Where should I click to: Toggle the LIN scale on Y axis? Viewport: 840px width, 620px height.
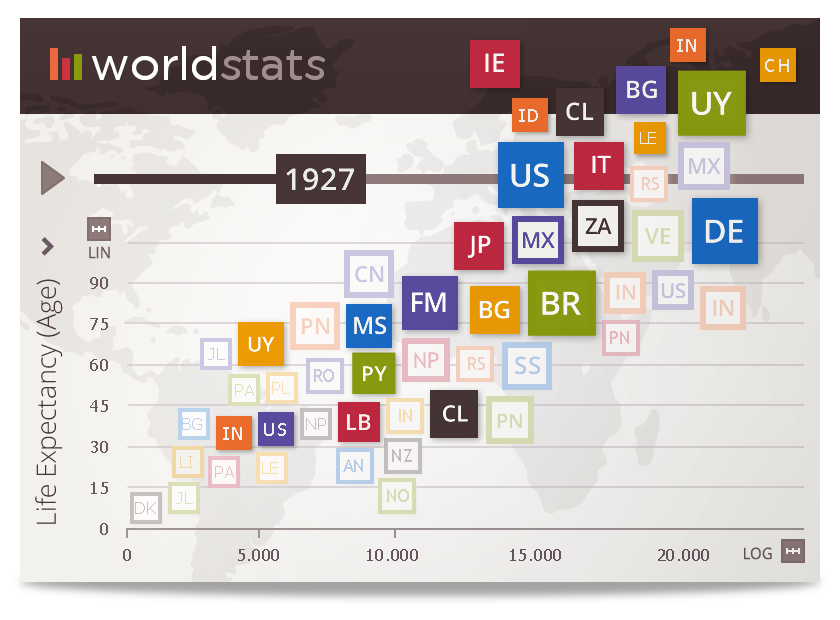(x=98, y=229)
